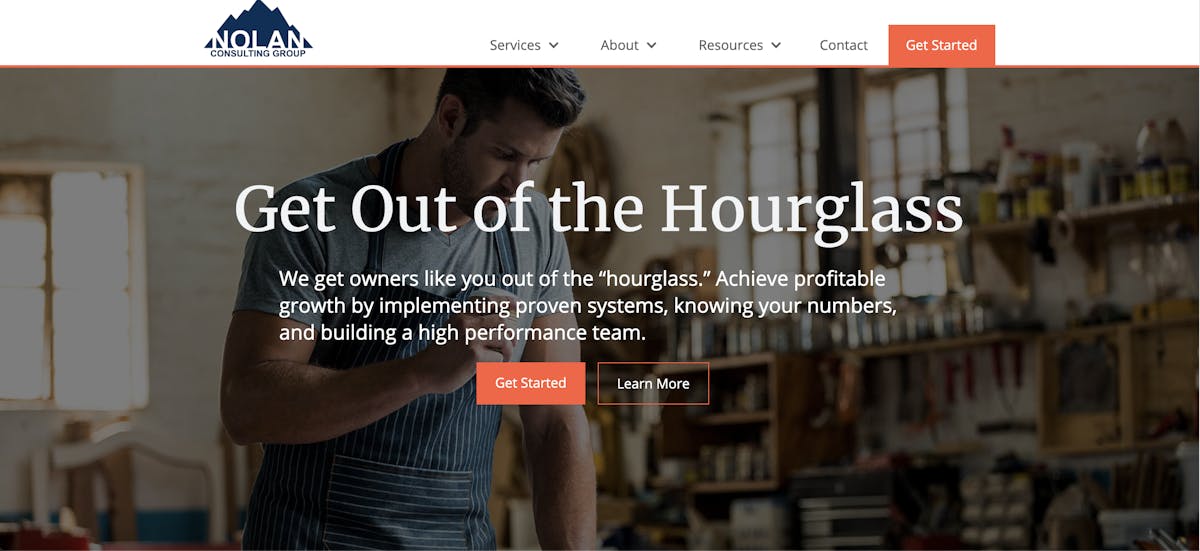Click the word 'Hourglass' in the headline

[x=812, y=209]
